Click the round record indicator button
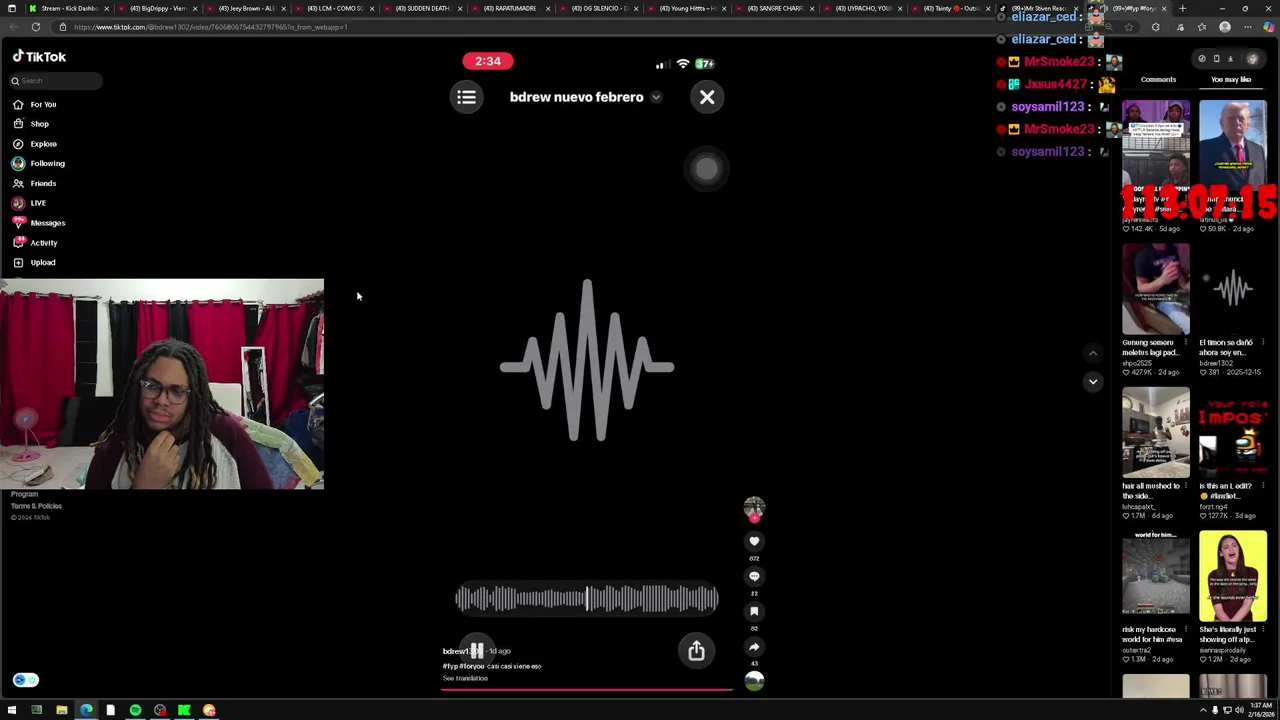 coord(706,169)
